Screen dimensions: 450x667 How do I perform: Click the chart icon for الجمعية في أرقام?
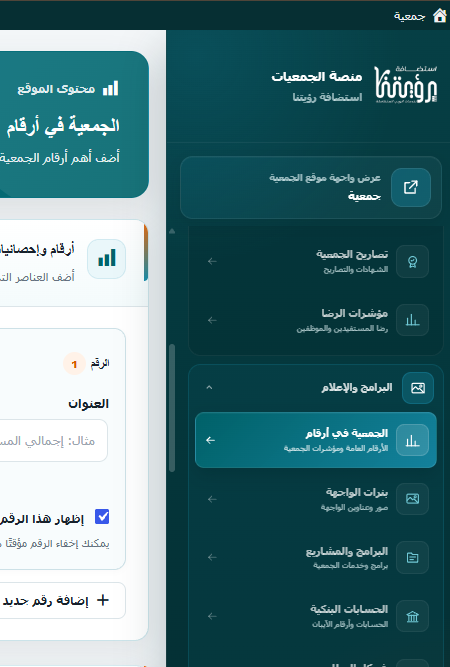pos(412,440)
